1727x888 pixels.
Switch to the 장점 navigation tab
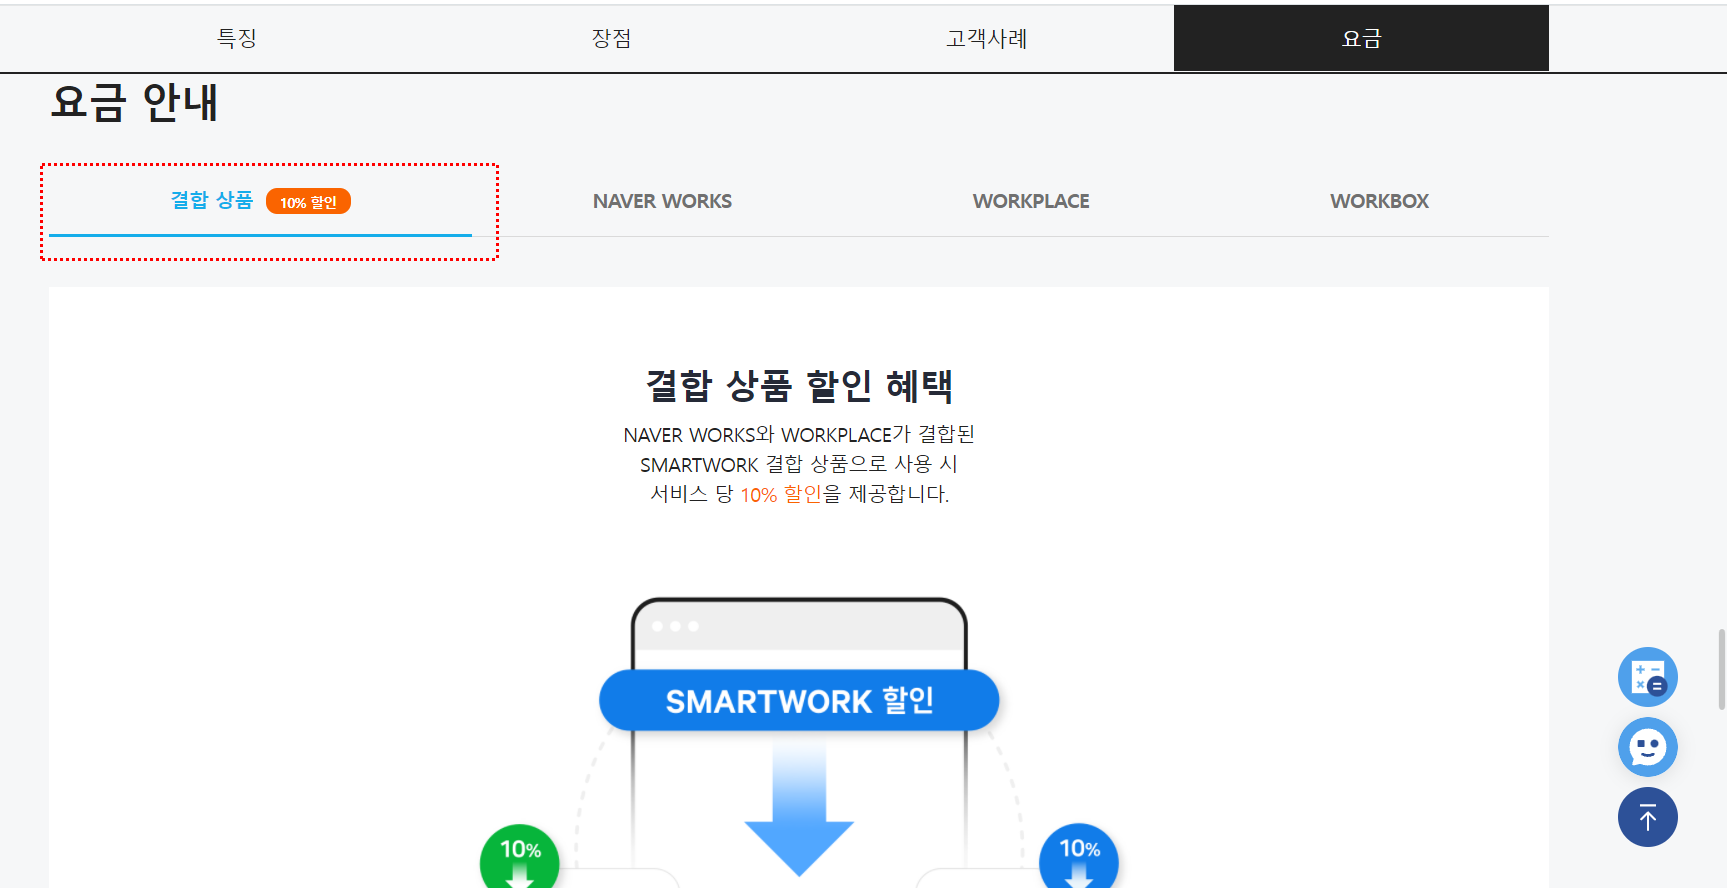611,38
